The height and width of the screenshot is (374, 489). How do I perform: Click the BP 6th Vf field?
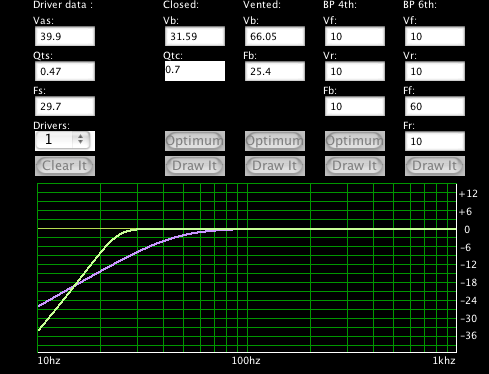click(435, 36)
